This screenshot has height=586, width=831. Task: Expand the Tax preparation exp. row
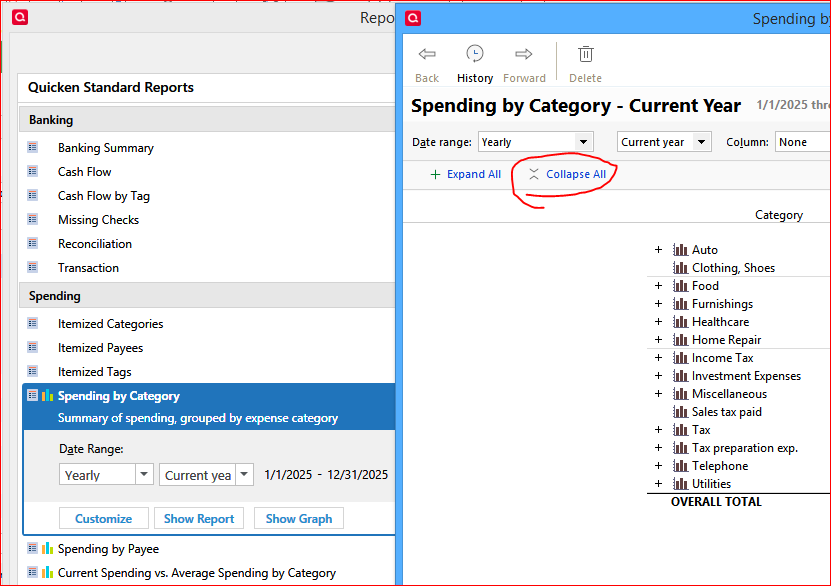658,448
